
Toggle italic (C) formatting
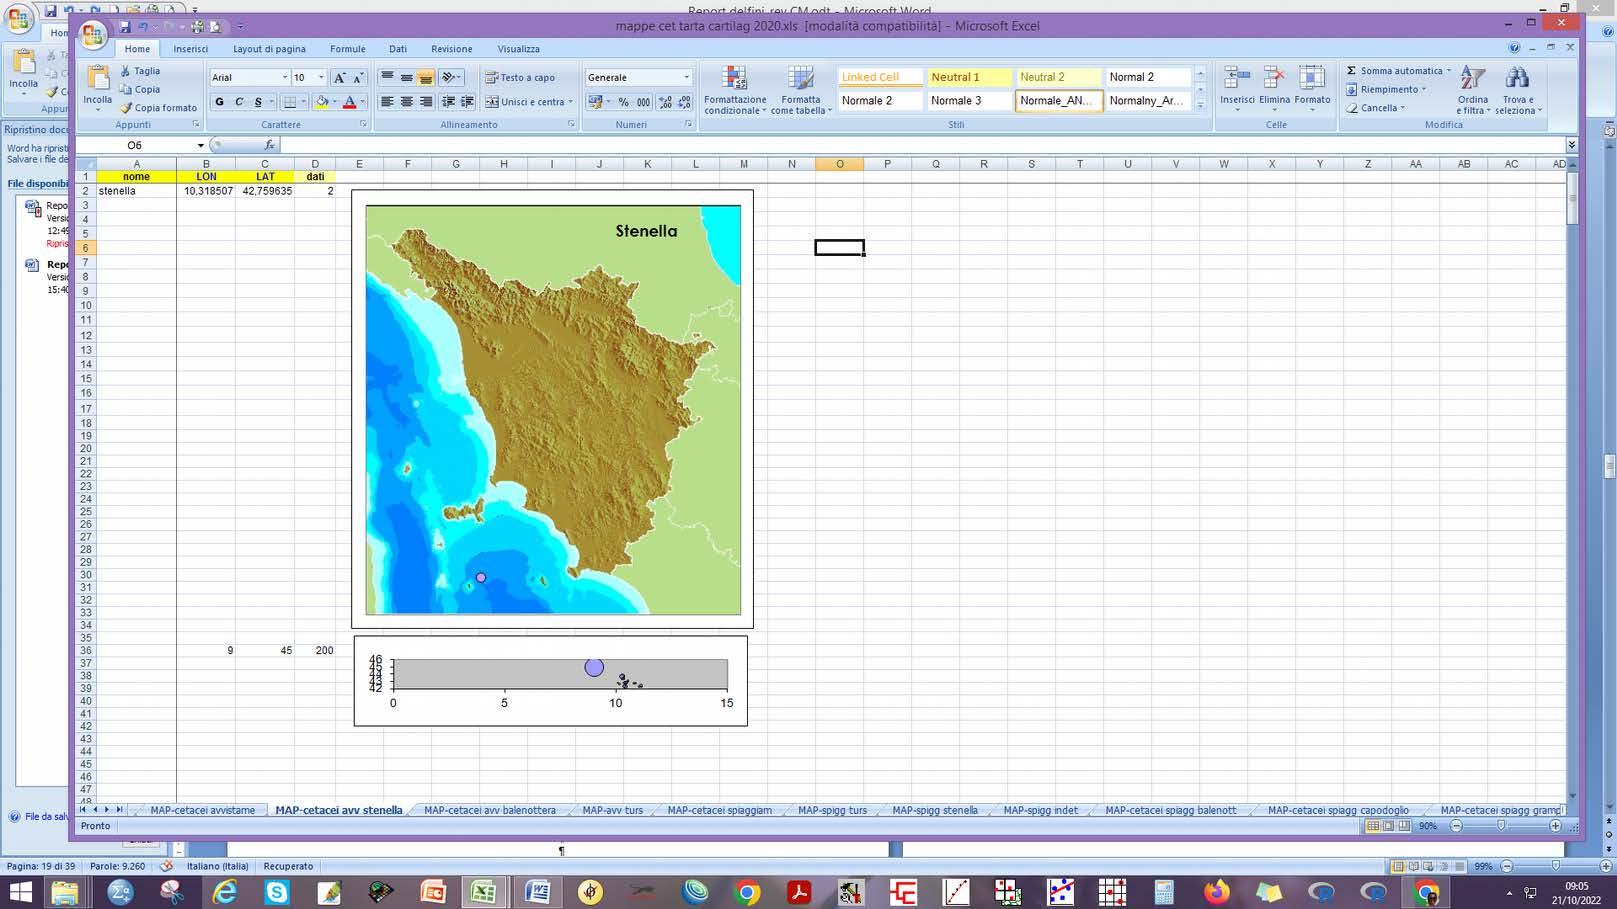point(239,102)
